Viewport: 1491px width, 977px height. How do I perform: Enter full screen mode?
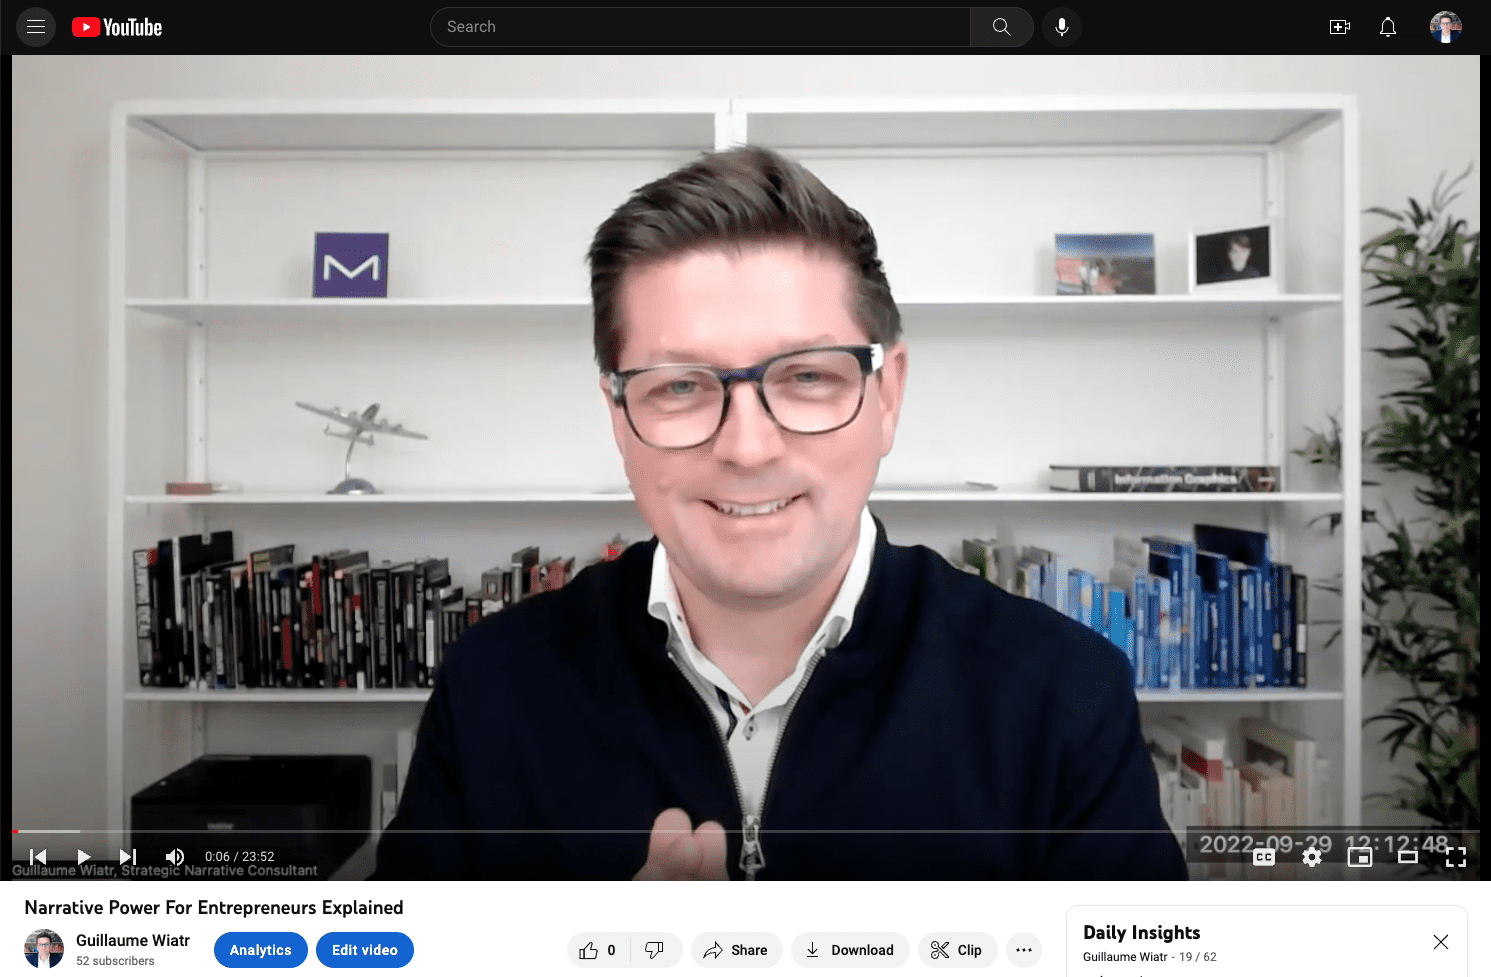coord(1456,856)
